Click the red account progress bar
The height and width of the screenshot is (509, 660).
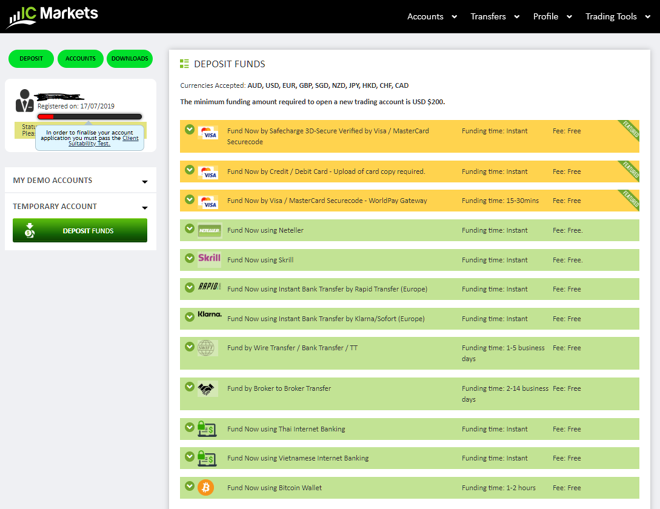(x=90, y=117)
